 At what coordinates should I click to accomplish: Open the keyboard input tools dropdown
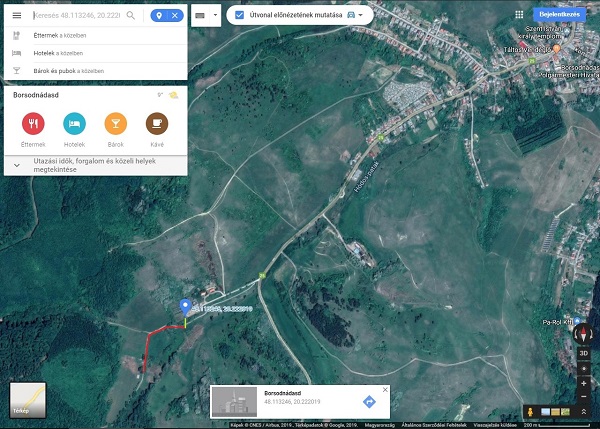click(205, 16)
